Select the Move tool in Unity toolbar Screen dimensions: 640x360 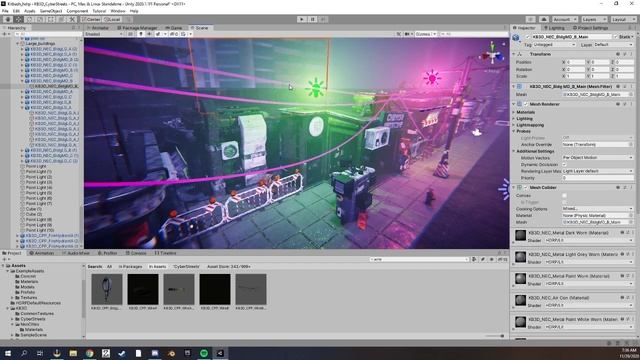tap(19, 19)
